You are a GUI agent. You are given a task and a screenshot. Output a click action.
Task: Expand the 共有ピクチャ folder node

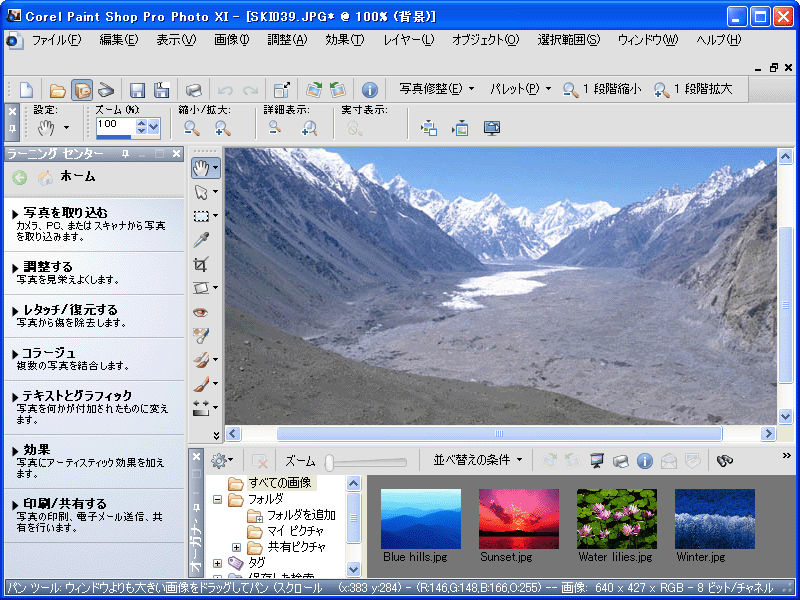click(x=236, y=547)
